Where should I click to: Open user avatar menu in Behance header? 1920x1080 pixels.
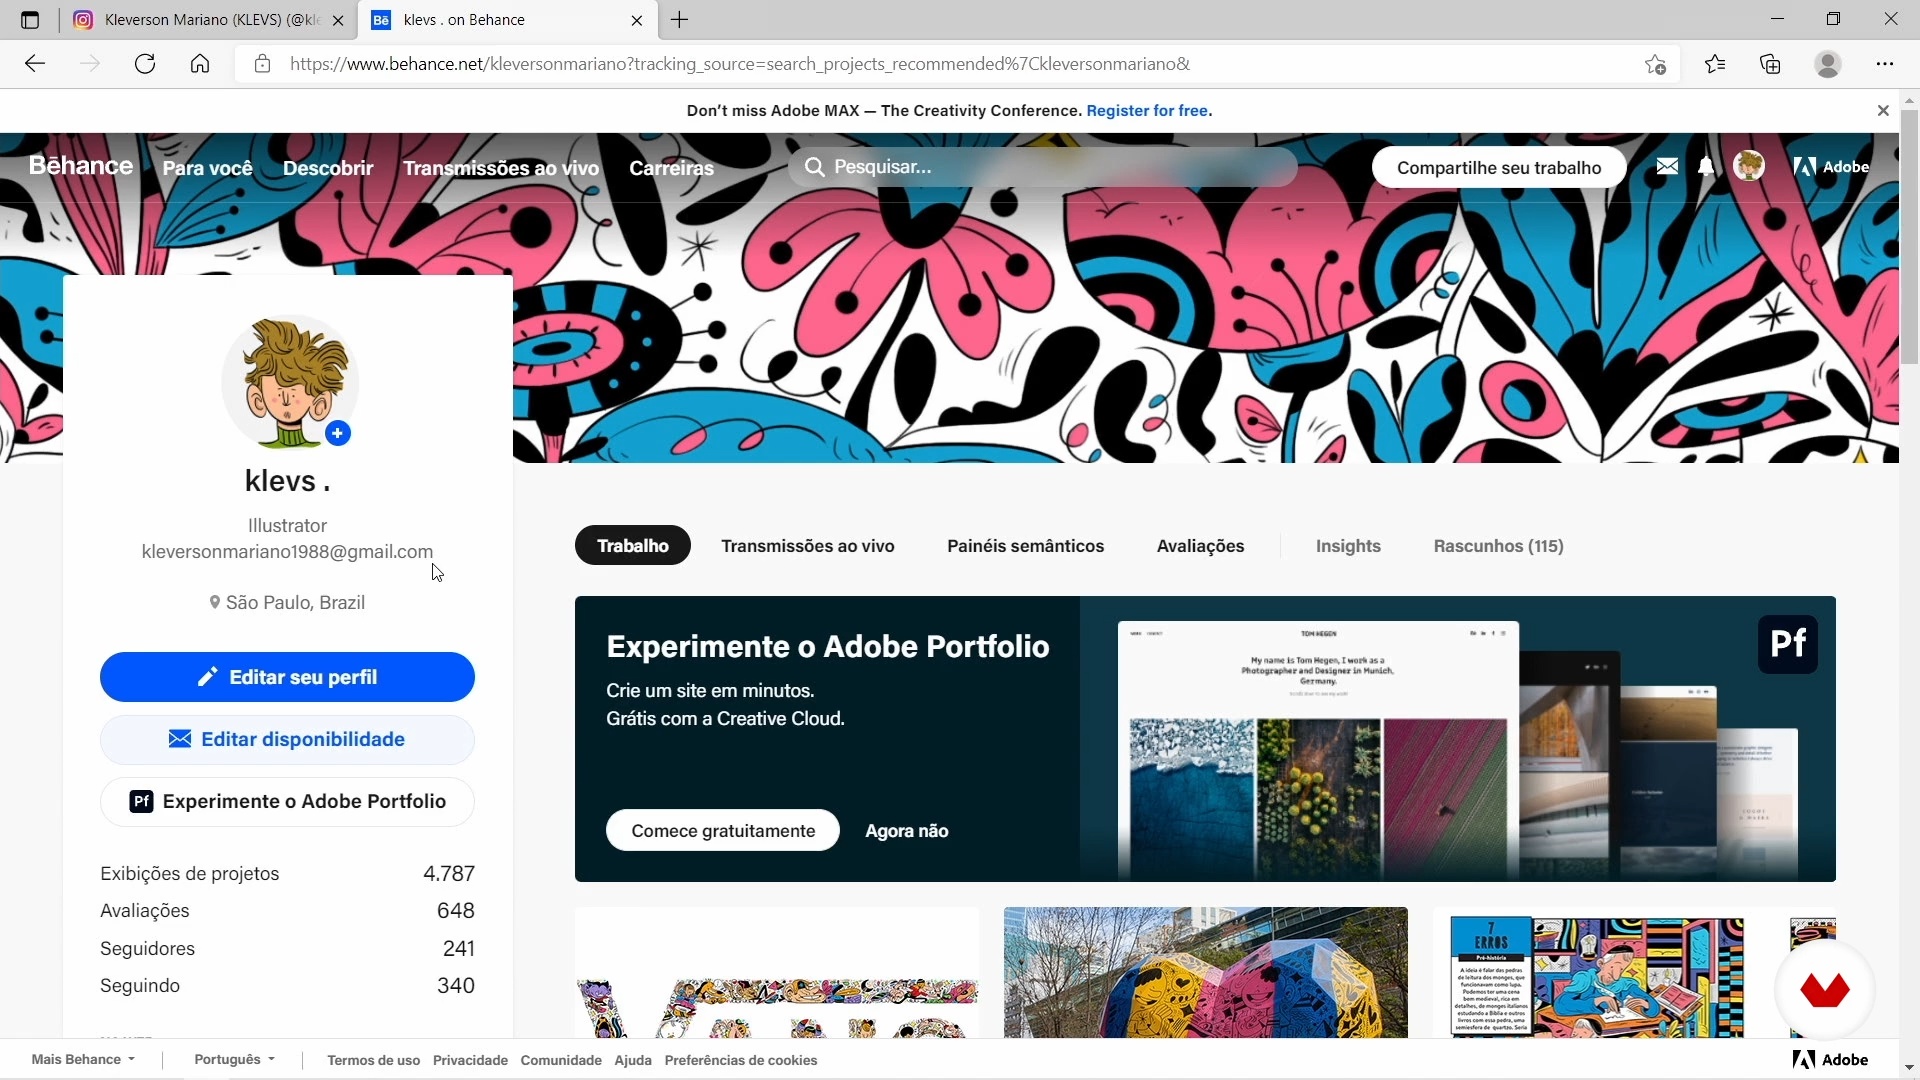pyautogui.click(x=1749, y=166)
